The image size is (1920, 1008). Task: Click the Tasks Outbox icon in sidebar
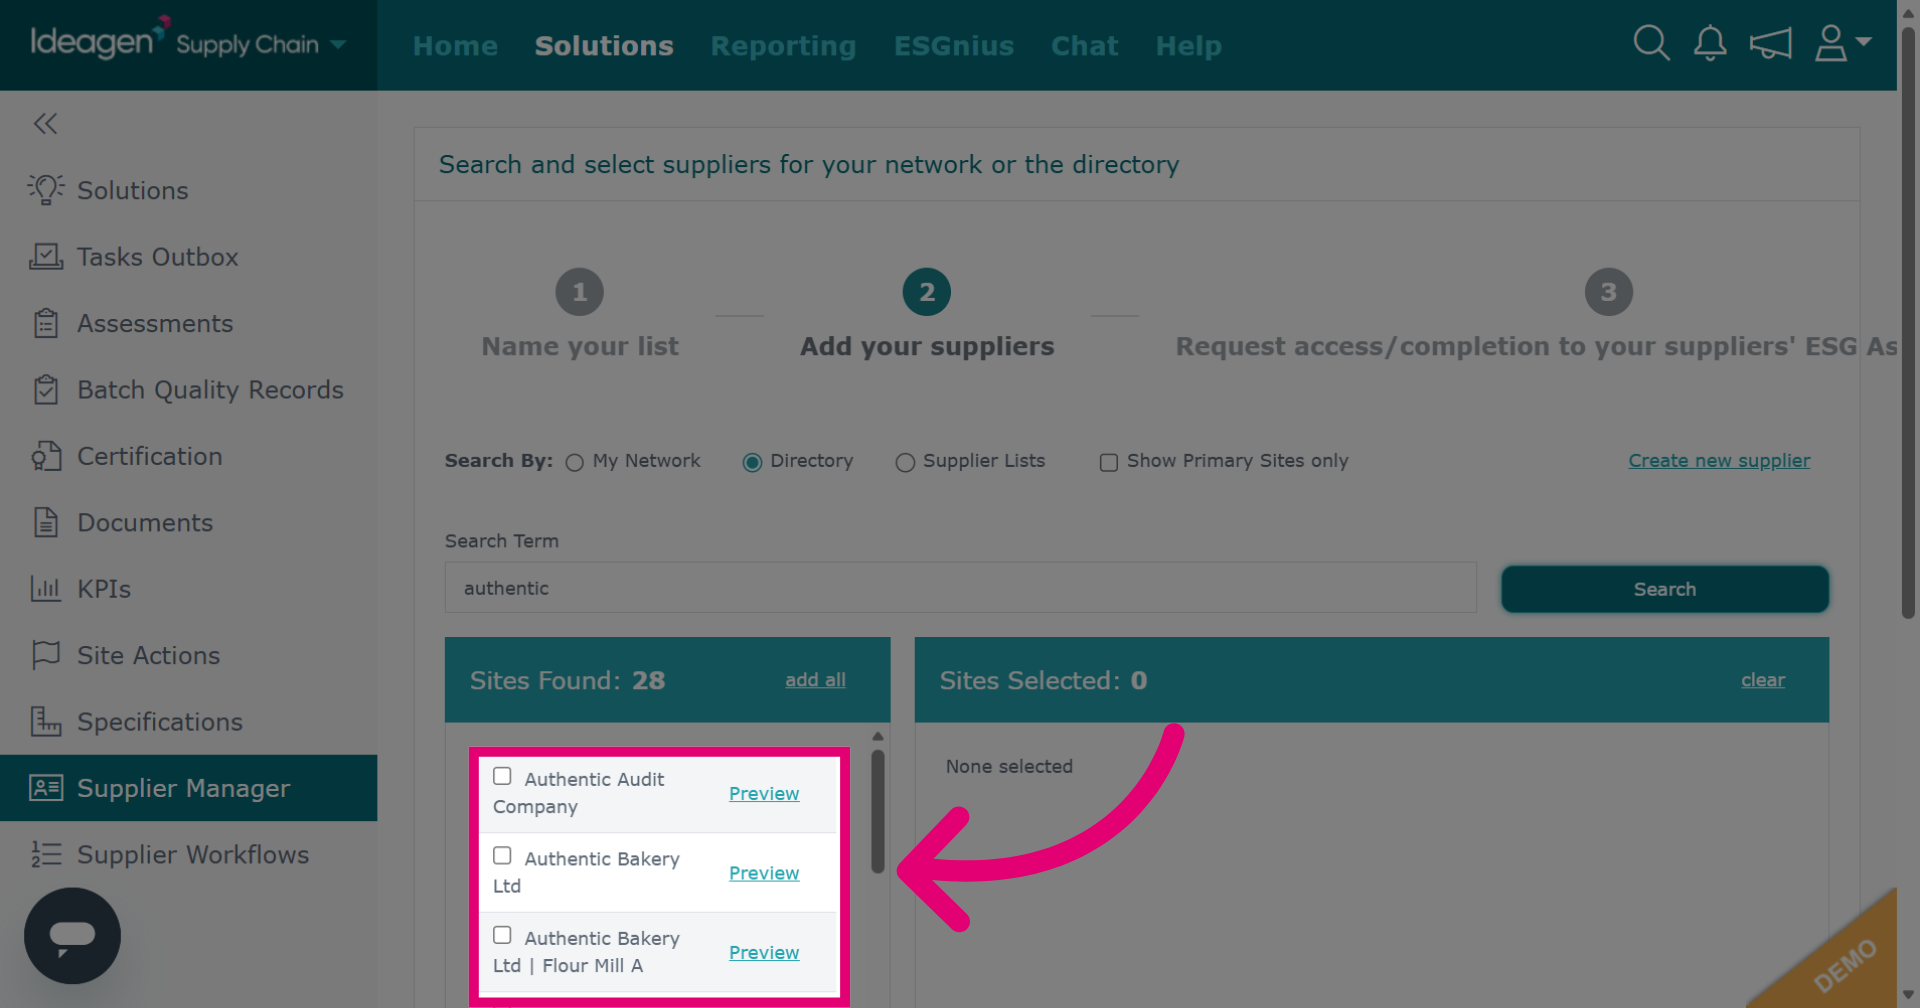click(x=45, y=257)
